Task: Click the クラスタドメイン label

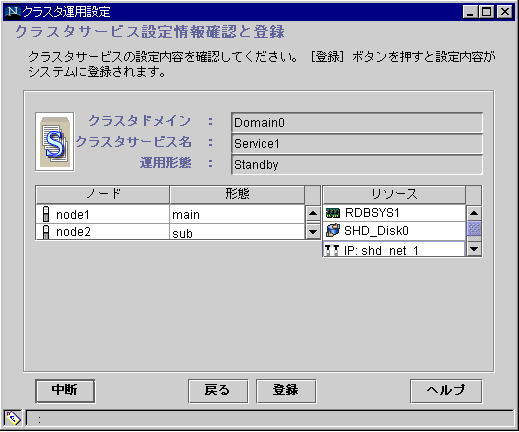Action: pos(139,121)
